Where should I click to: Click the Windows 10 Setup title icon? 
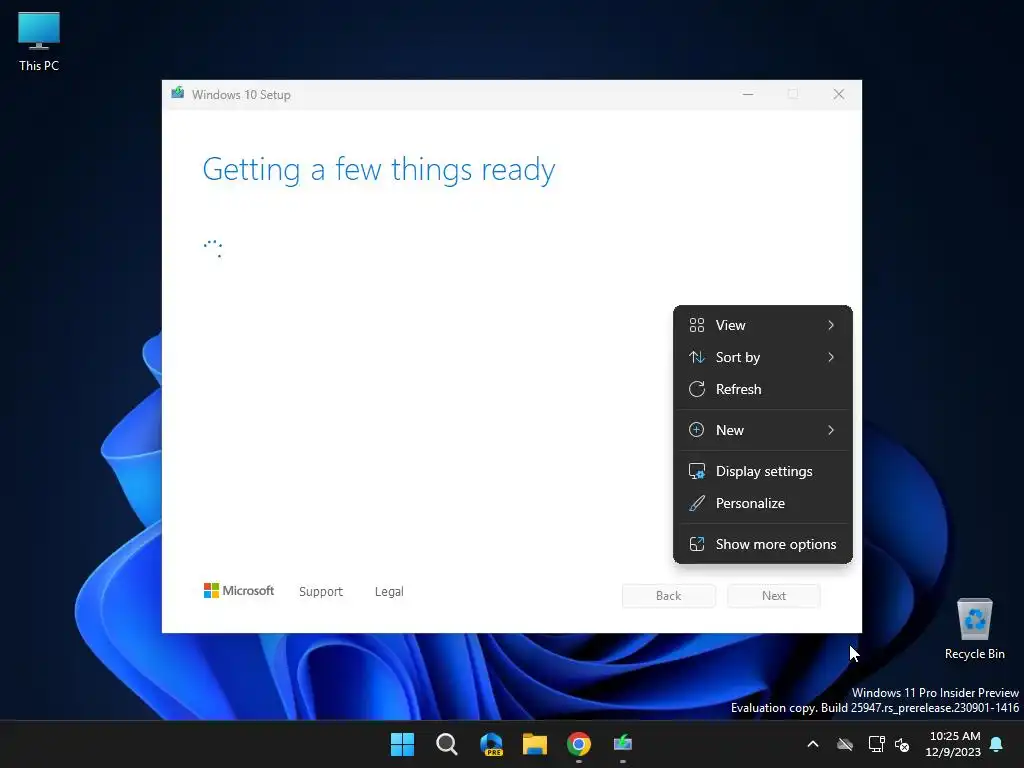click(178, 93)
